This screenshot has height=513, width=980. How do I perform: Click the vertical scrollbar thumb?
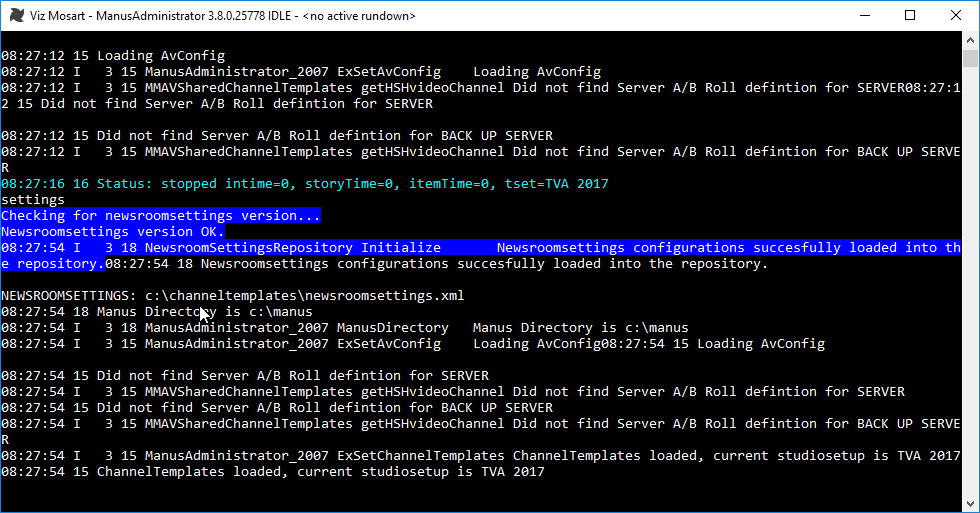pos(970,58)
